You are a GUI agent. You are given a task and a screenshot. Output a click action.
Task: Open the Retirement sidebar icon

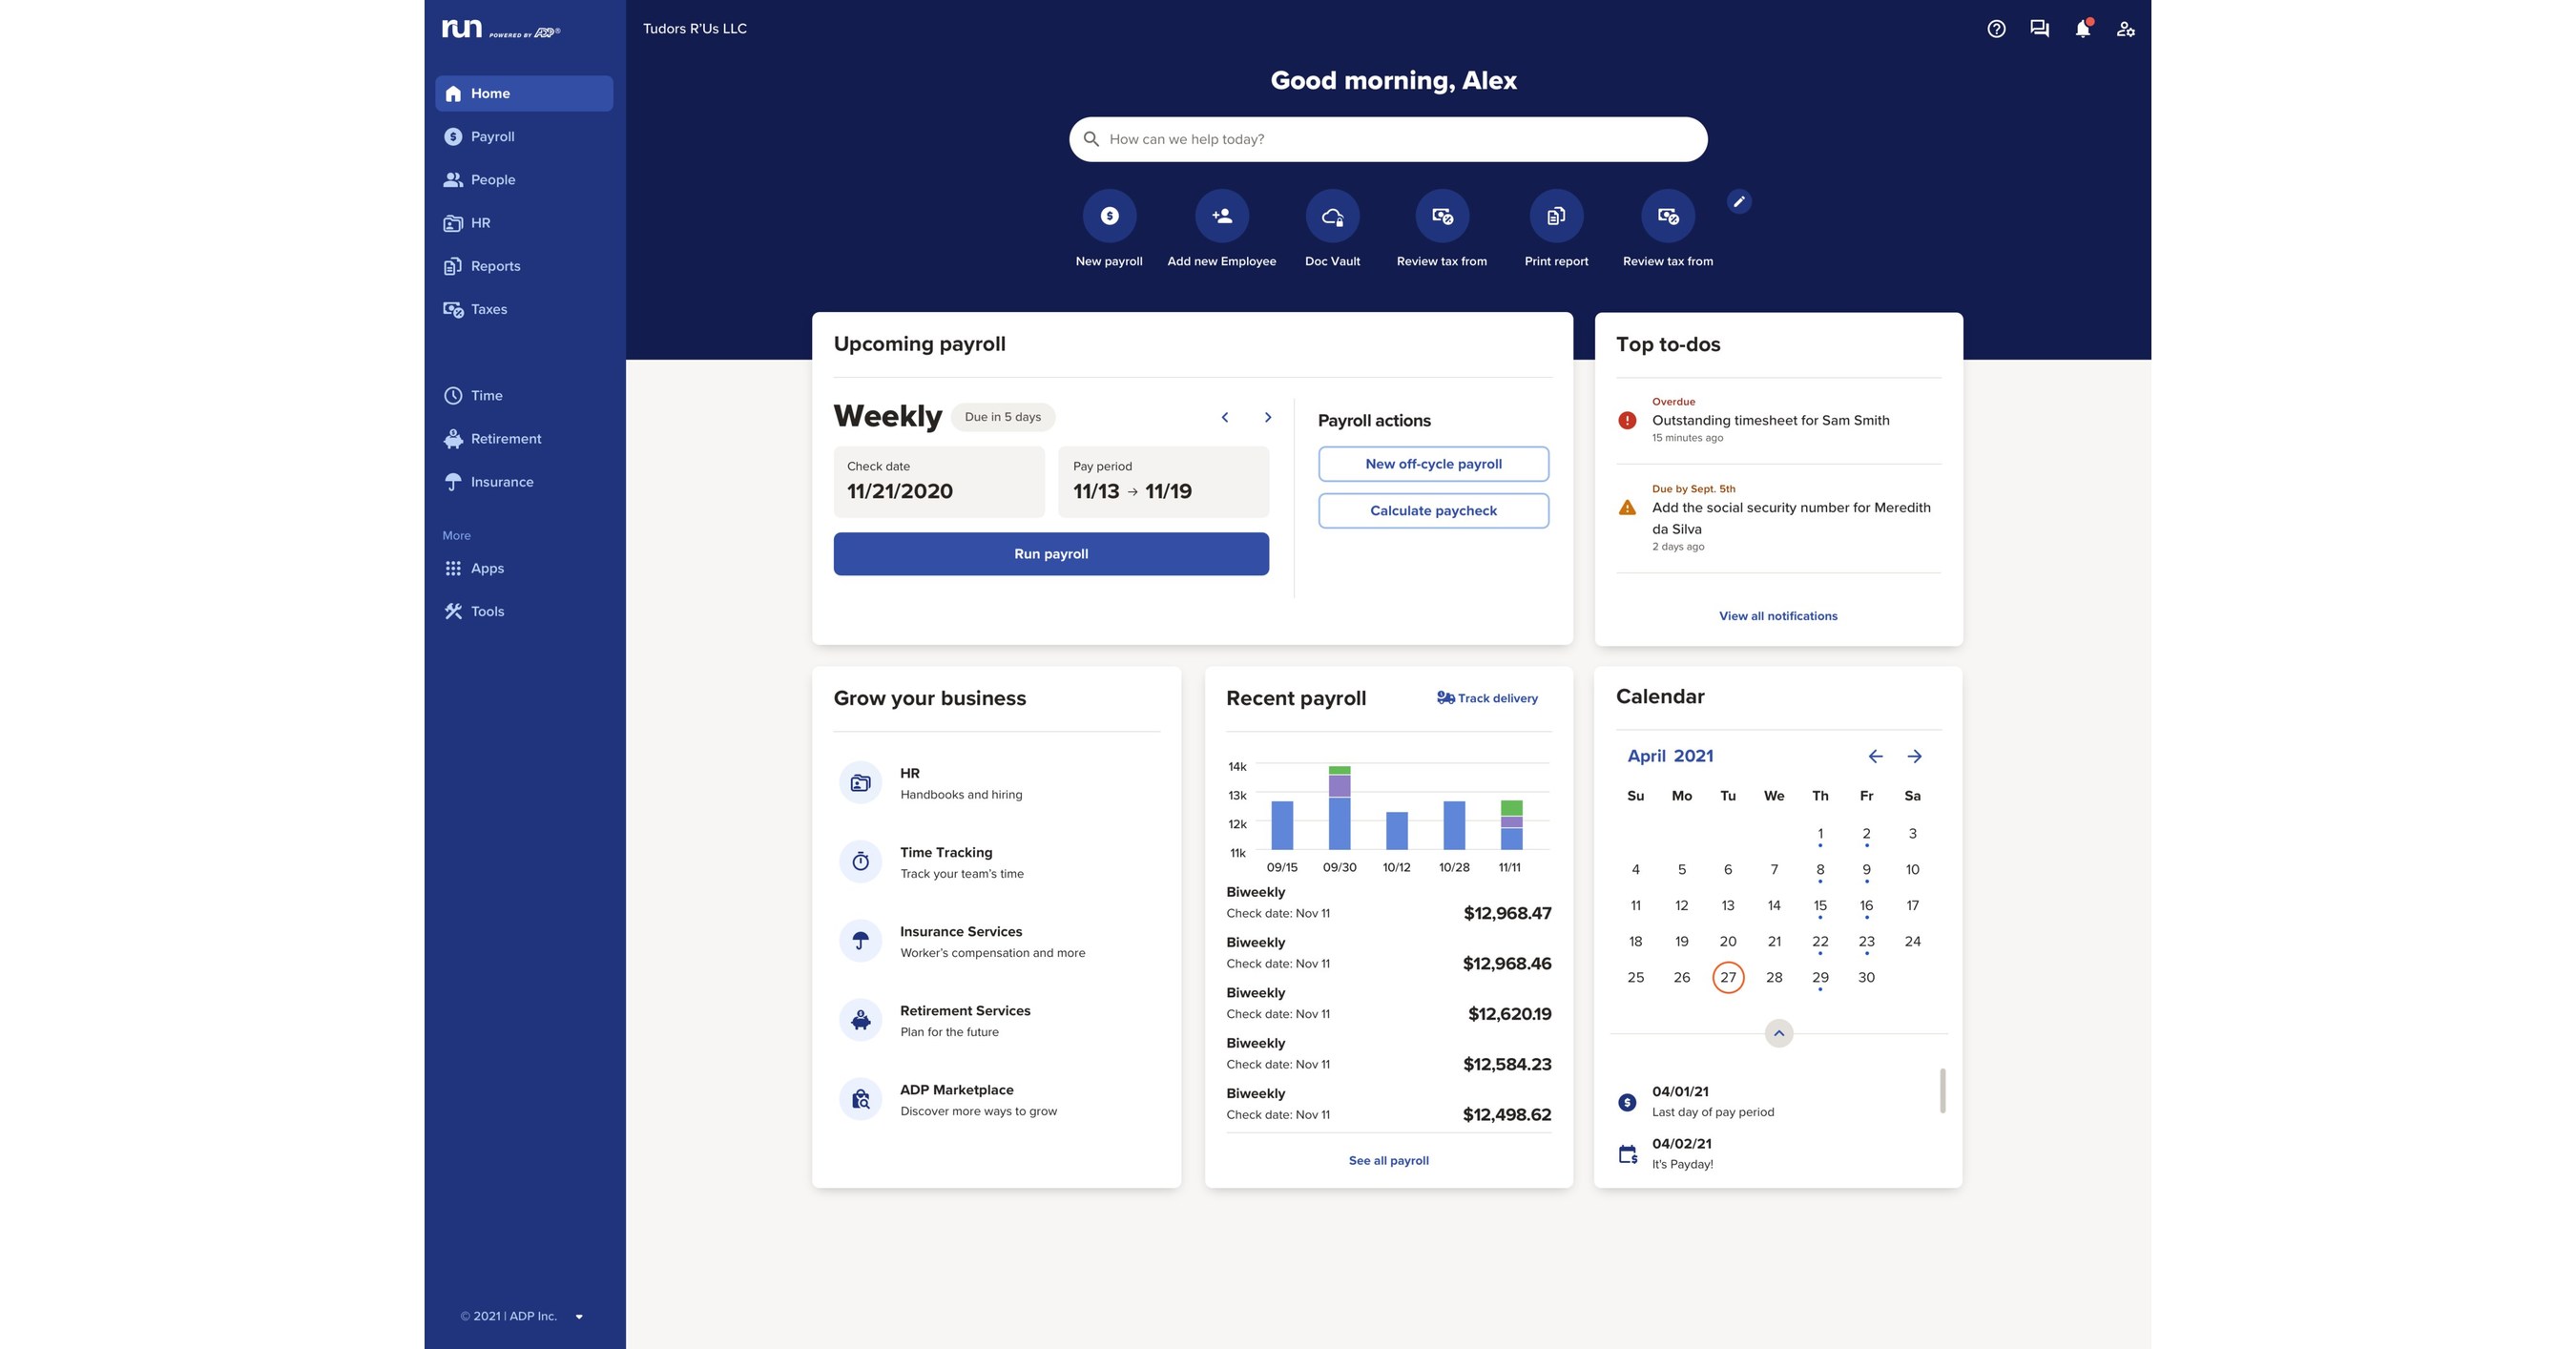click(x=451, y=440)
